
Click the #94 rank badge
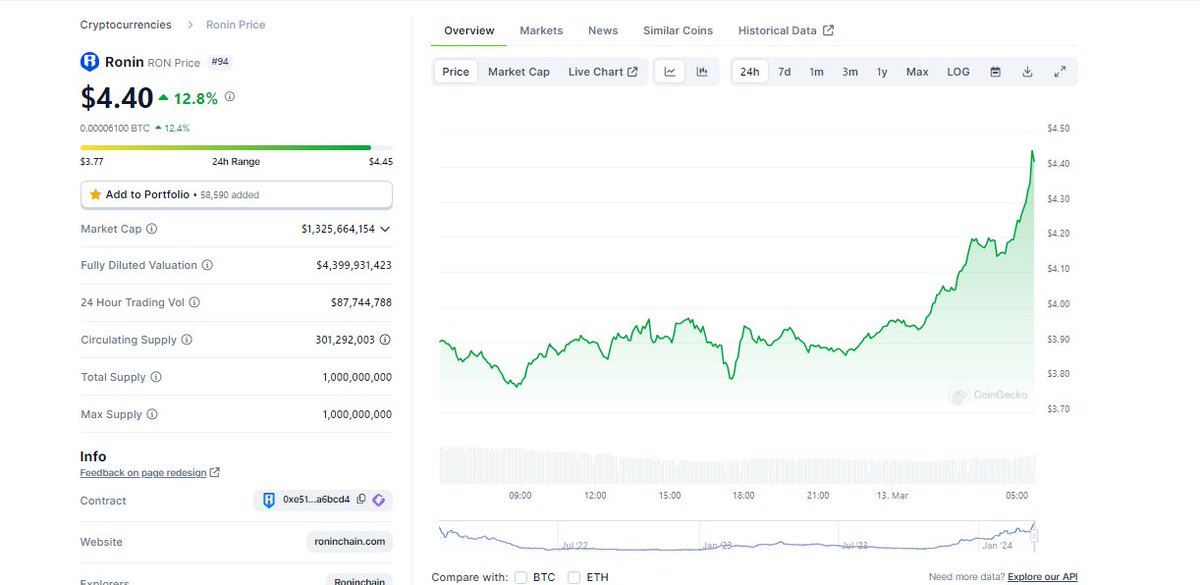(219, 62)
